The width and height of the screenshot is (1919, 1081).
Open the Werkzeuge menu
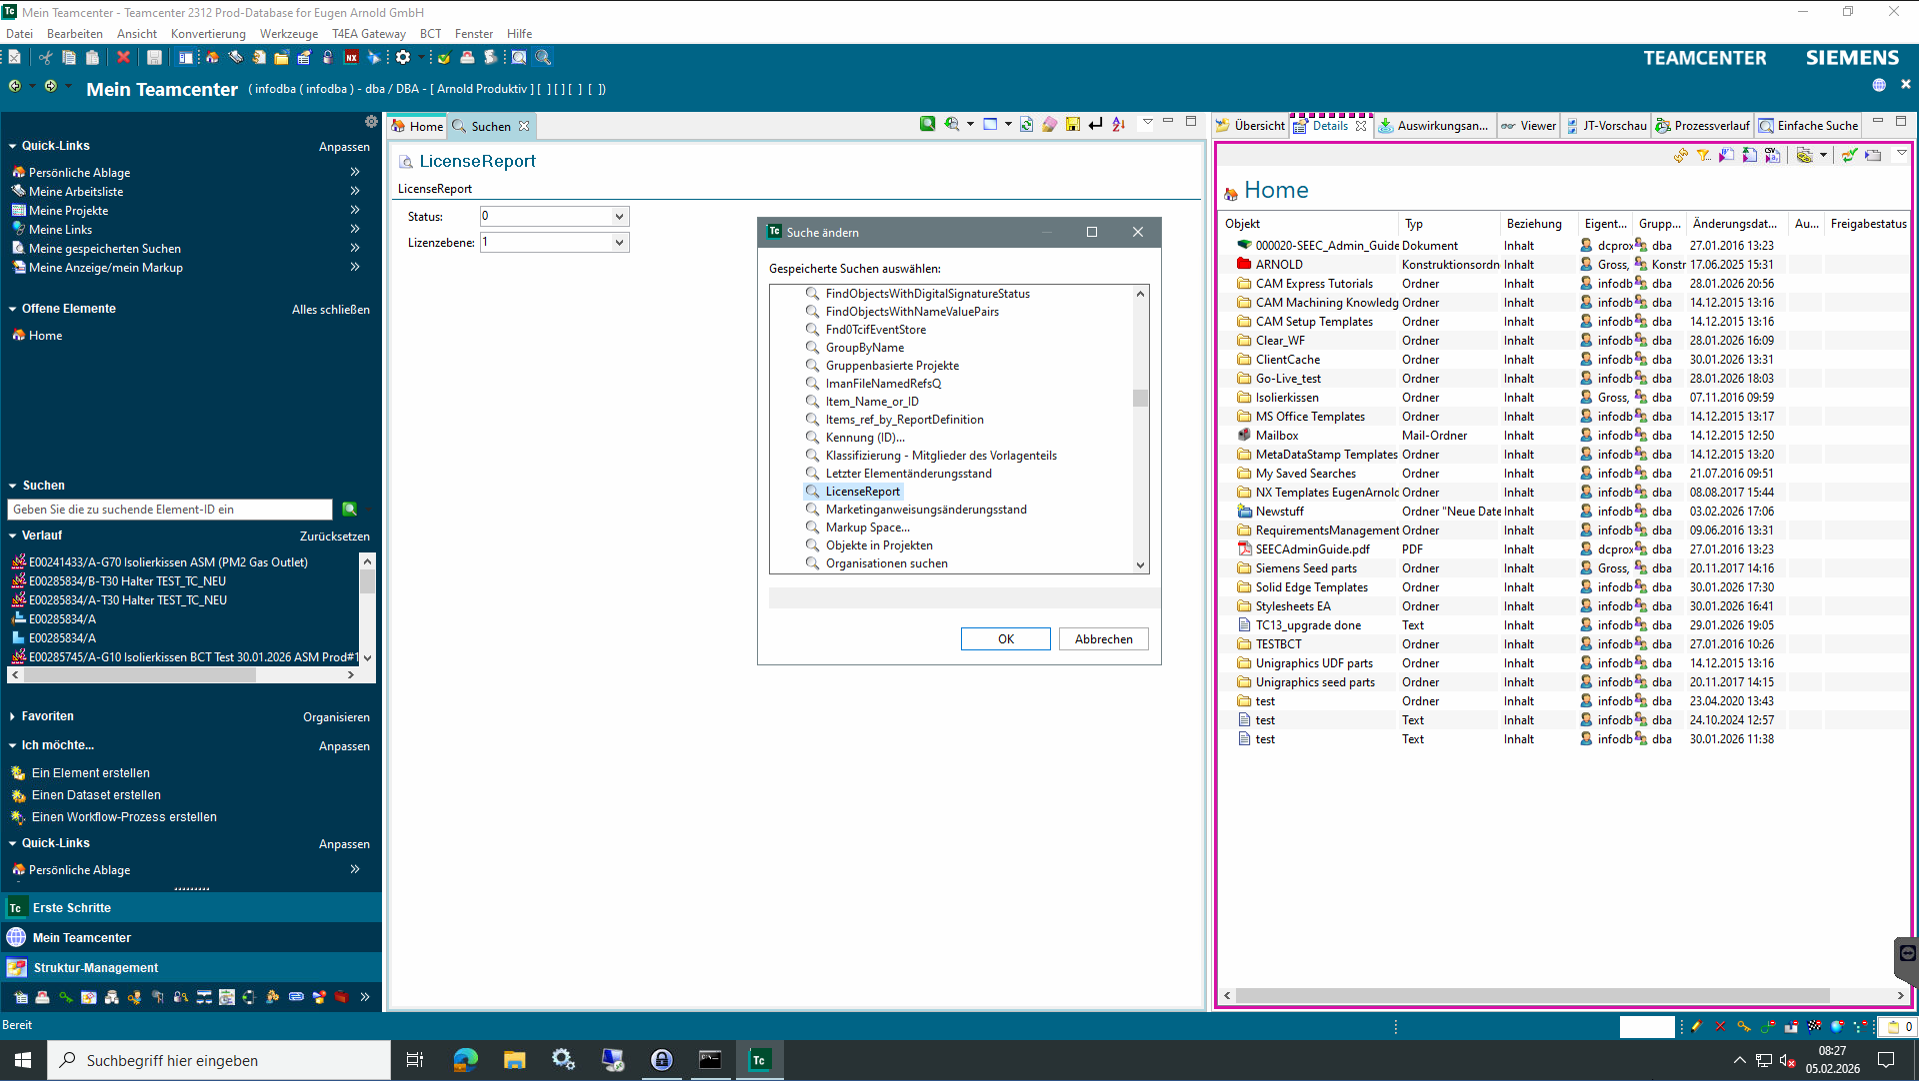pyautogui.click(x=288, y=33)
